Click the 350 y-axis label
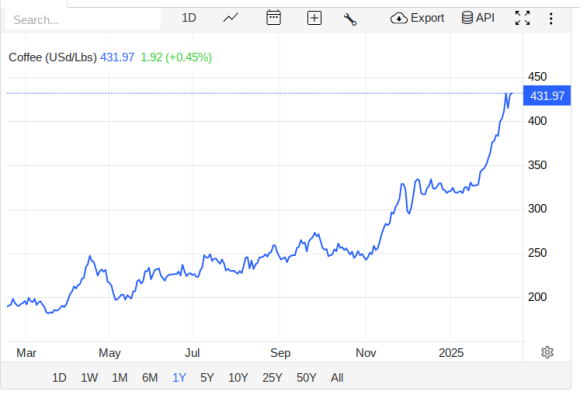 (x=537, y=165)
